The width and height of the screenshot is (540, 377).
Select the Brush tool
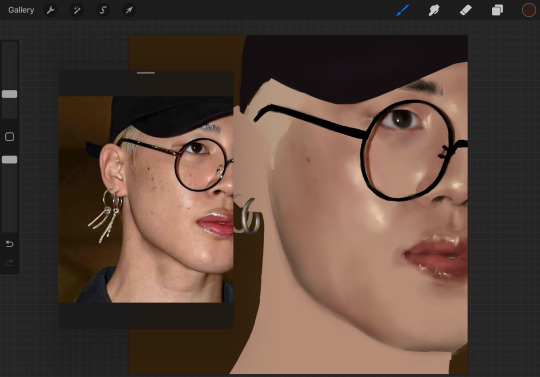(402, 10)
